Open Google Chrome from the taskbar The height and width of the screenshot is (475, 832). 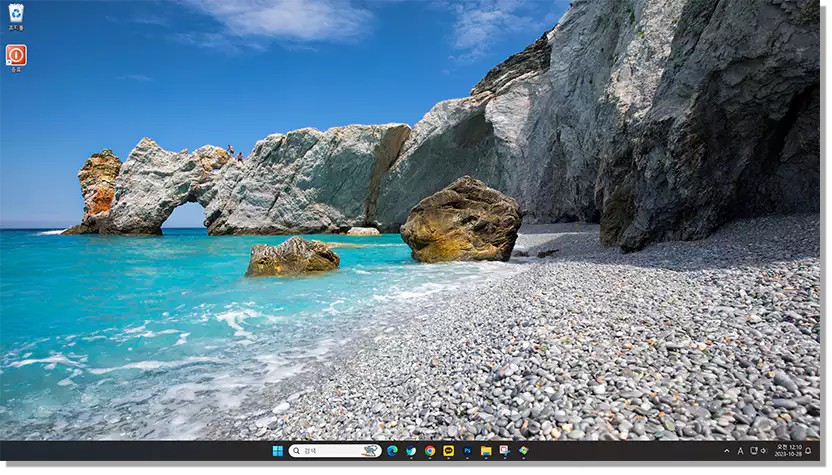pos(430,451)
